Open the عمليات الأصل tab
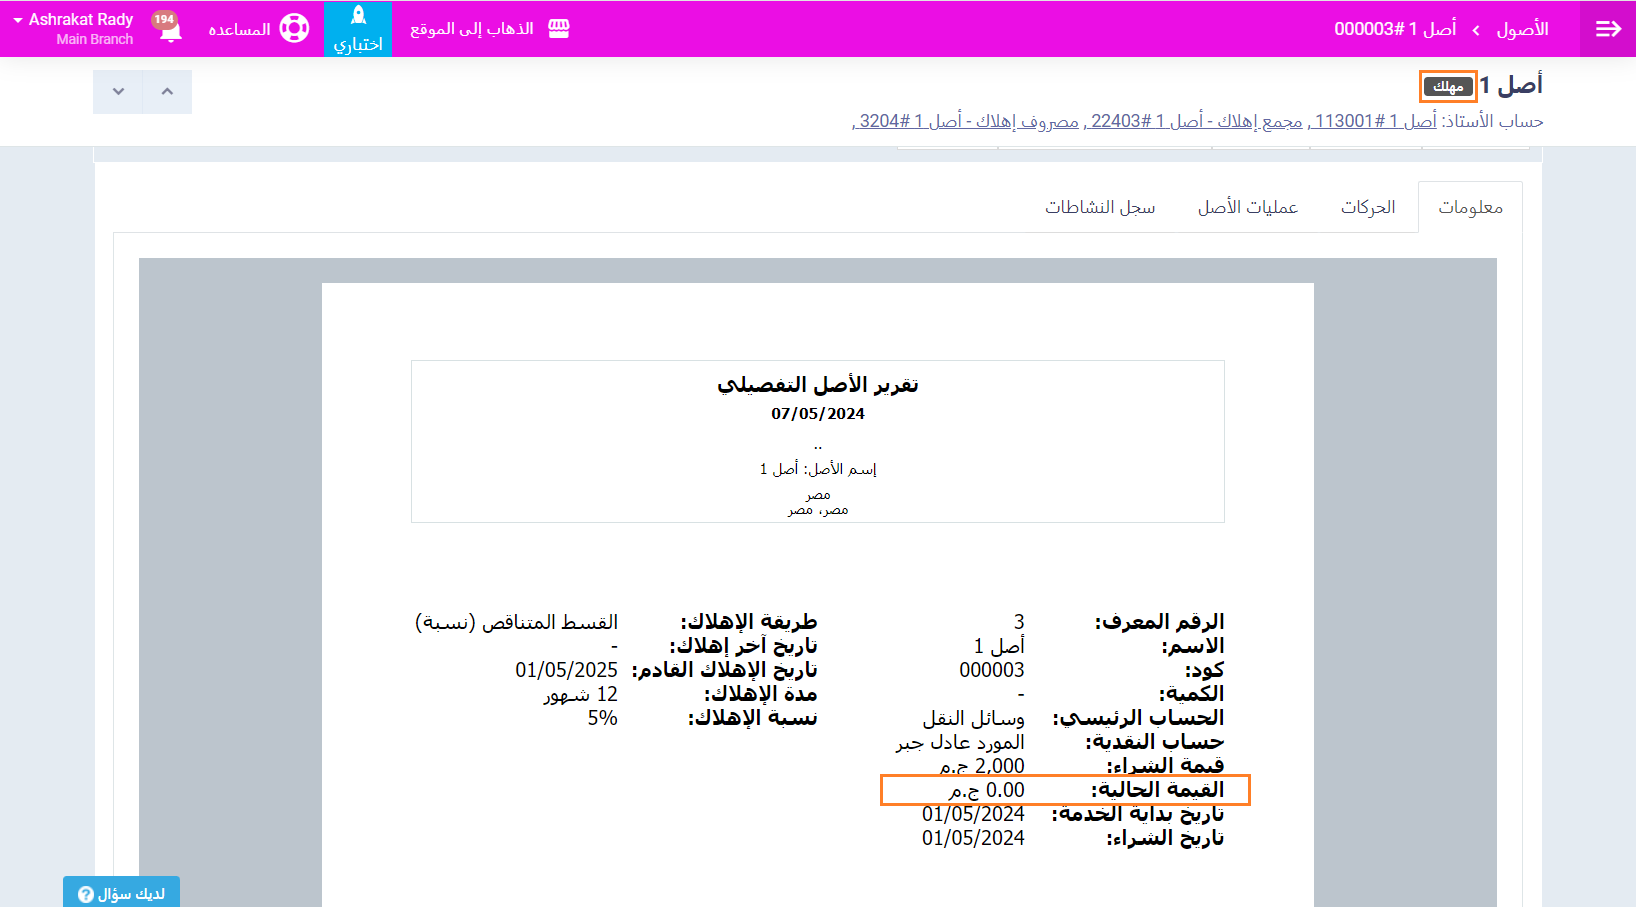The height and width of the screenshot is (907, 1636). point(1247,207)
